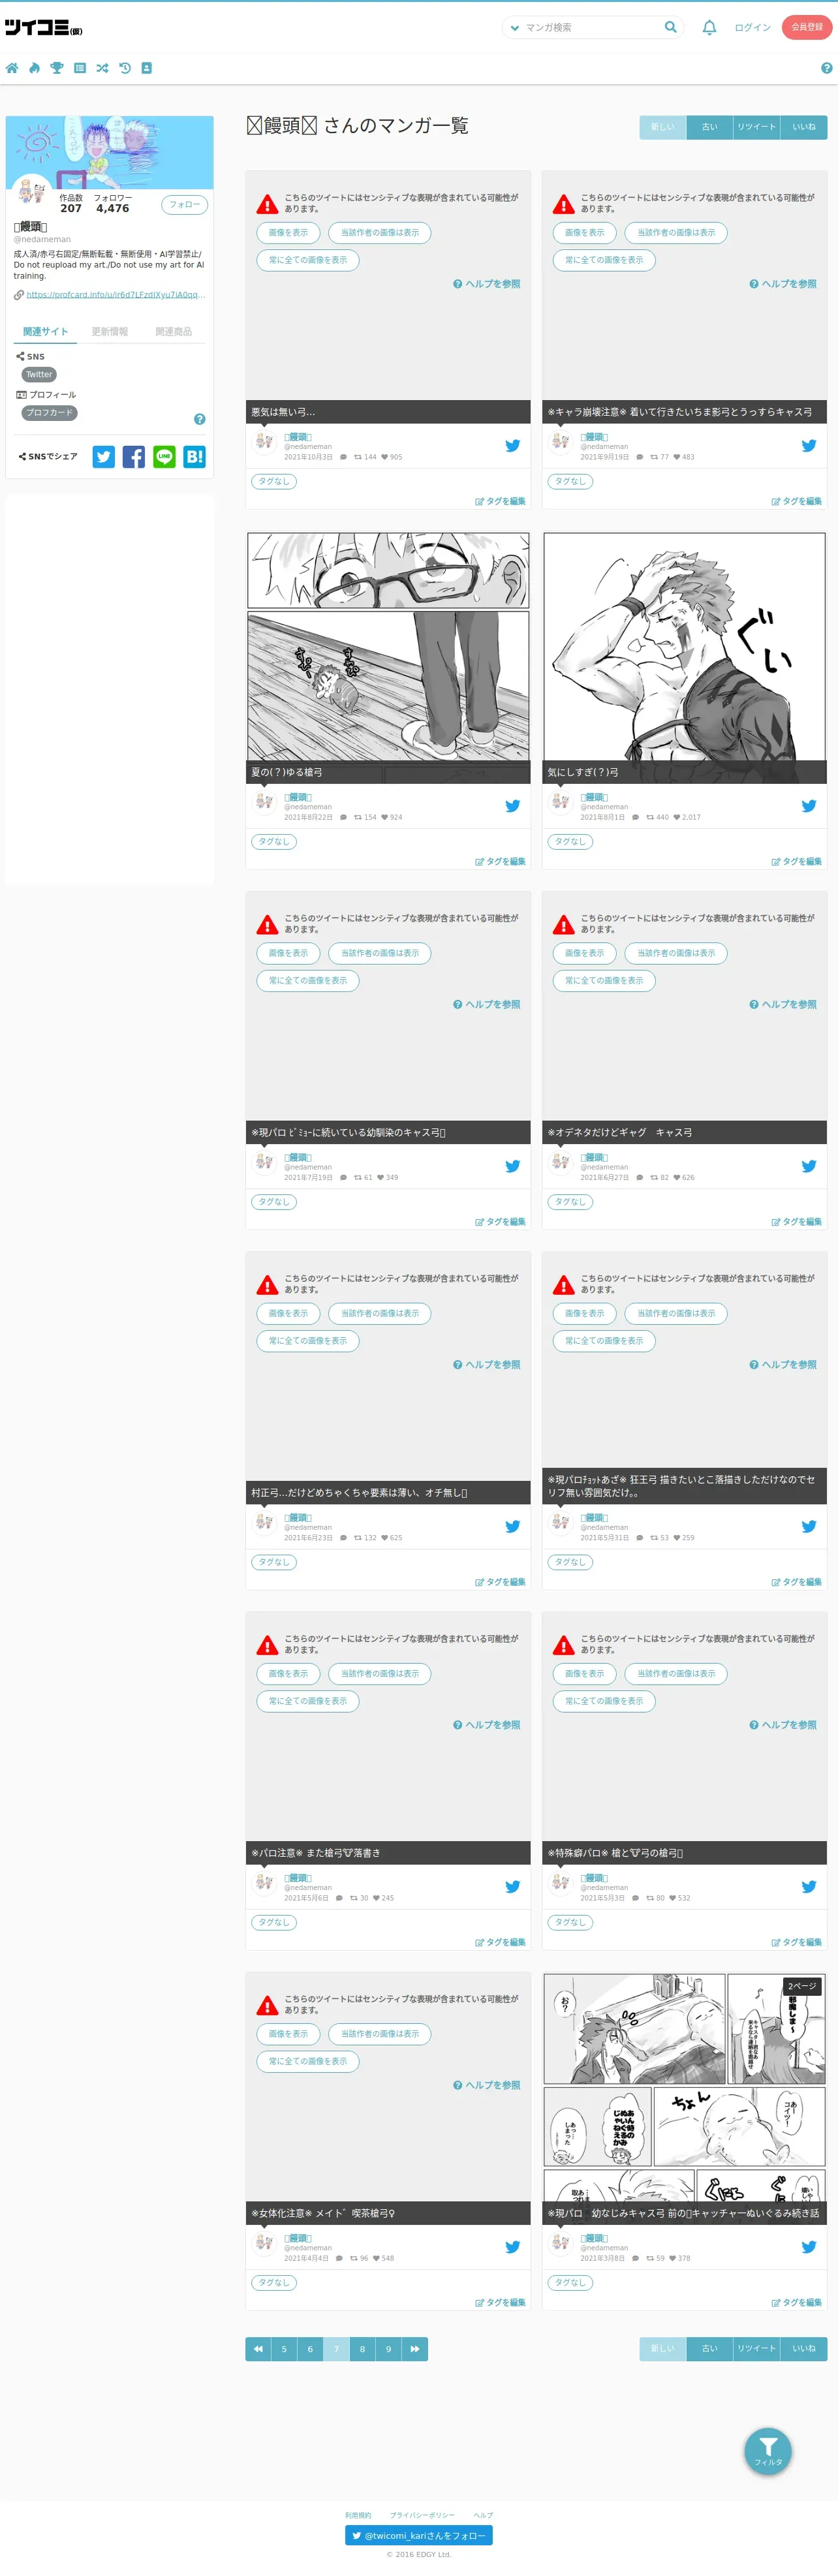Open the floating filter funnel button
The width and height of the screenshot is (838, 2576).
(768, 2451)
